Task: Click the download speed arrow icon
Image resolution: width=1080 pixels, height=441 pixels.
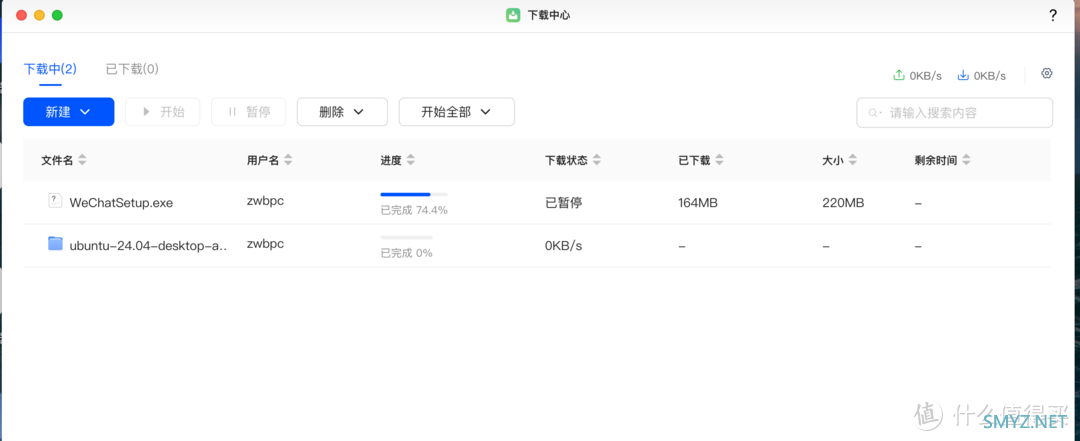Action: point(963,75)
